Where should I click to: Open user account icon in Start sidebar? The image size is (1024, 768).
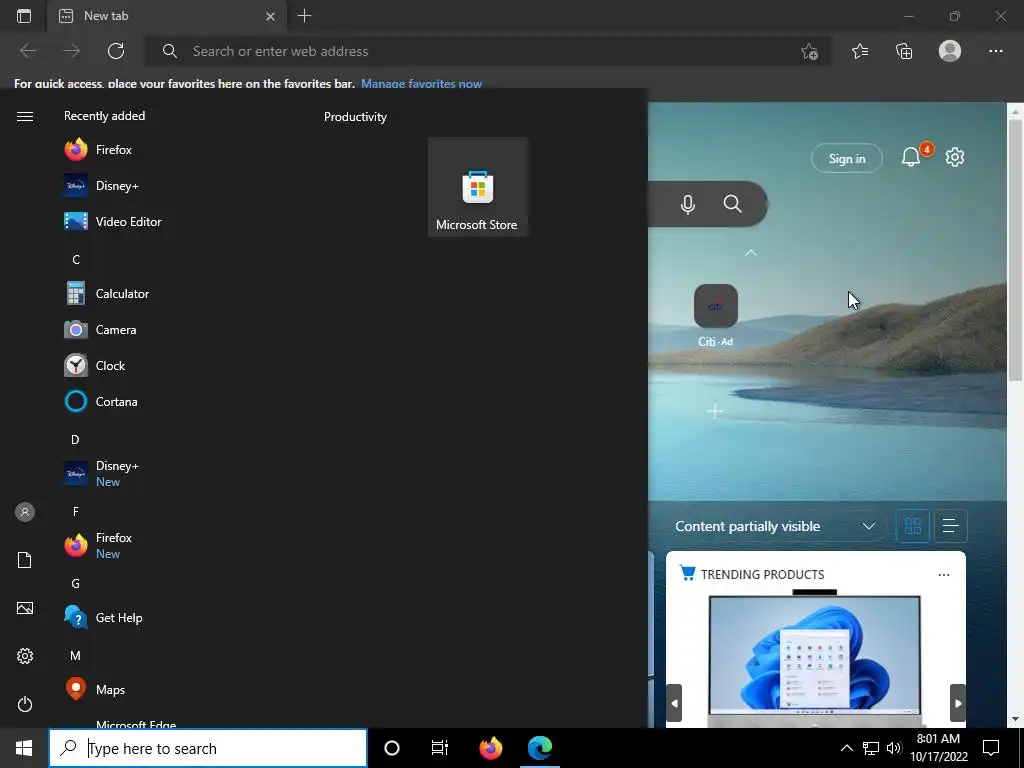point(25,512)
